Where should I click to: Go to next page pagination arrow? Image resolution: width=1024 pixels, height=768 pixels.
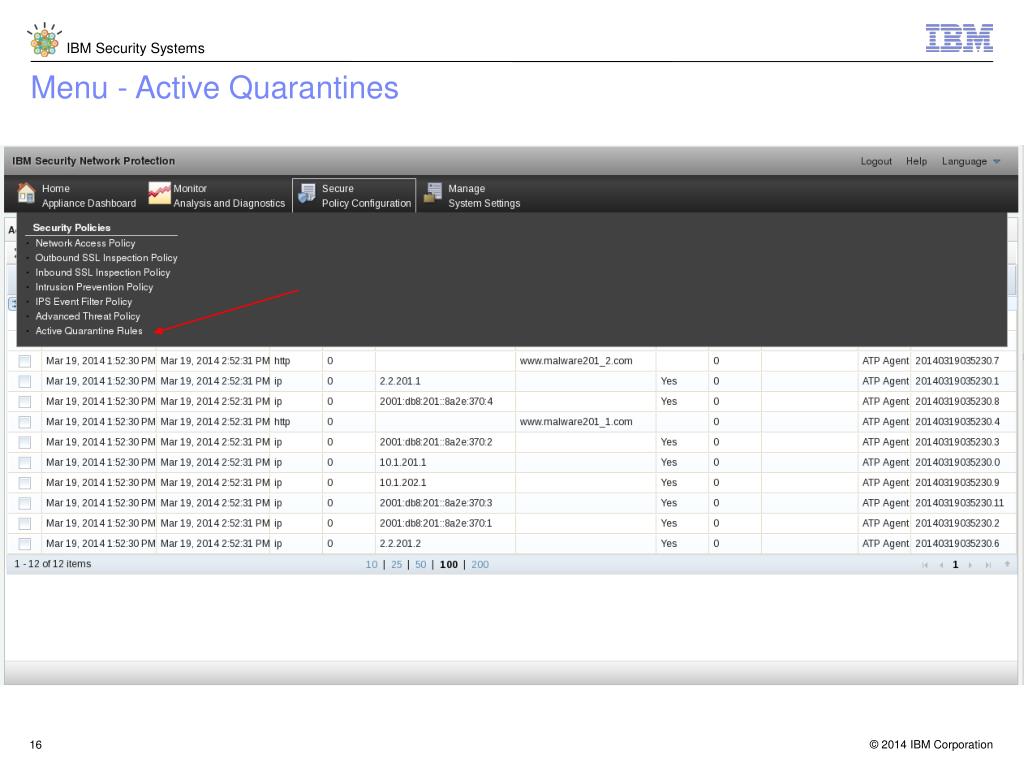[x=970, y=565]
